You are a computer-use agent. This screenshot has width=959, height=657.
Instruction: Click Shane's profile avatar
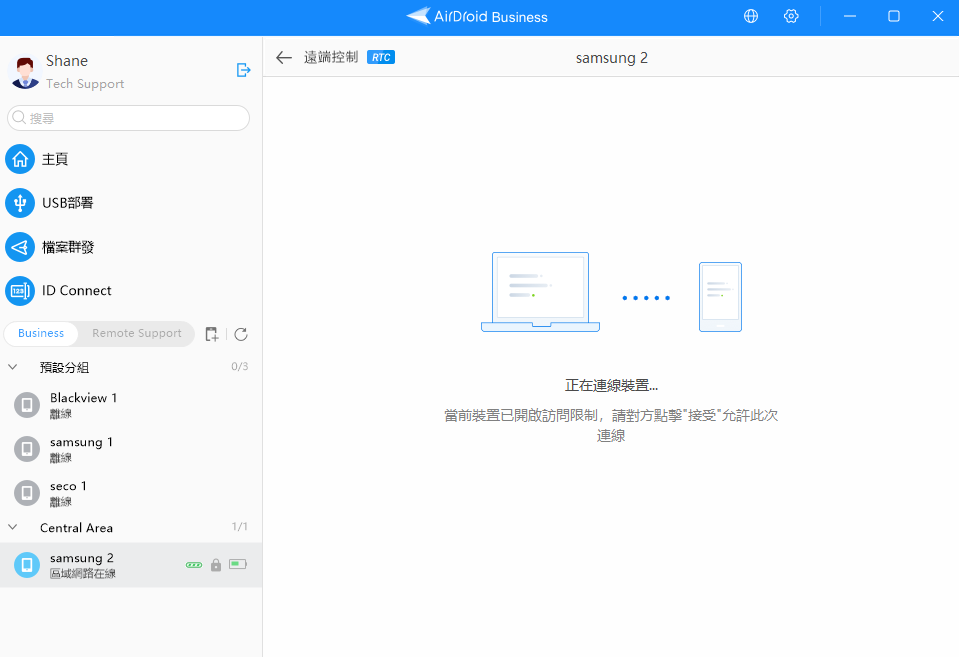click(x=25, y=72)
